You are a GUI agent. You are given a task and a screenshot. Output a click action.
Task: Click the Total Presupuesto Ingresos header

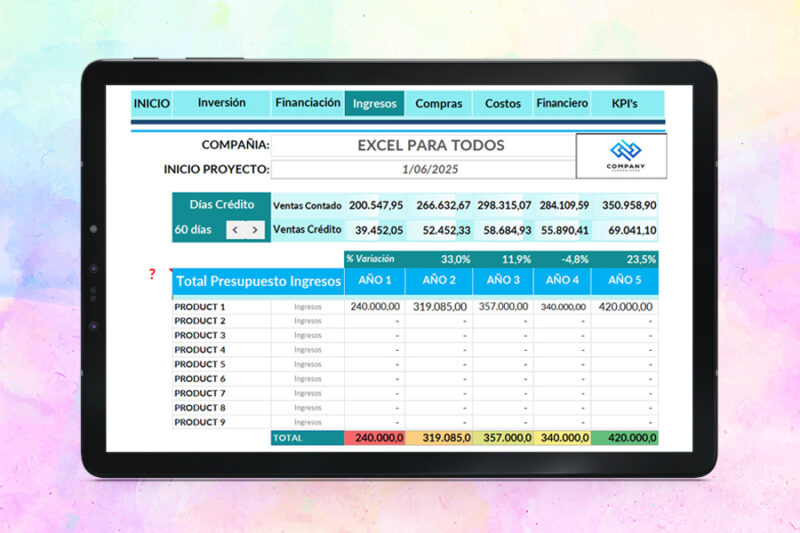(258, 282)
